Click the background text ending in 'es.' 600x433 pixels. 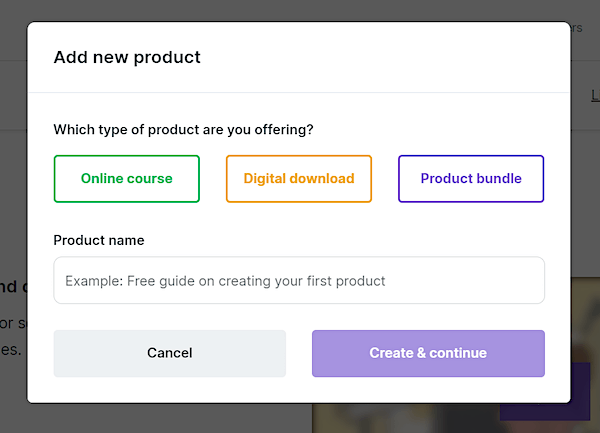click(x=11, y=350)
